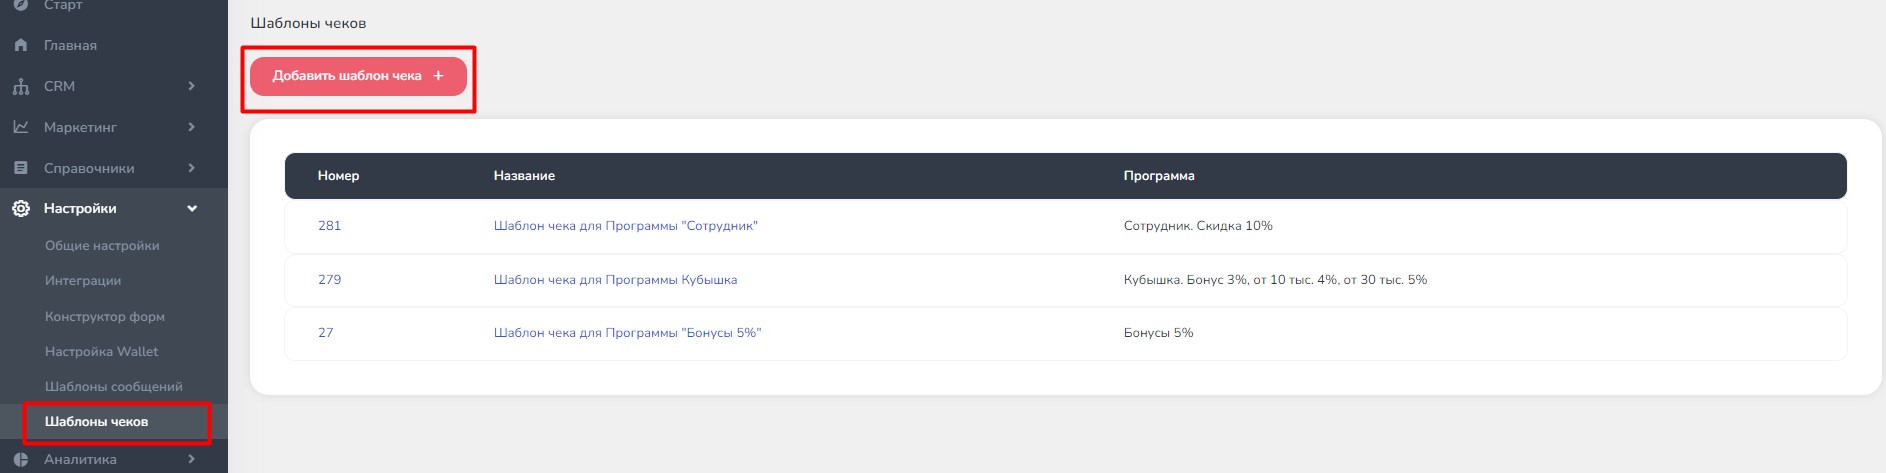1886x473 pixels.
Task: Click the Название column header
Action: pyautogui.click(x=524, y=176)
